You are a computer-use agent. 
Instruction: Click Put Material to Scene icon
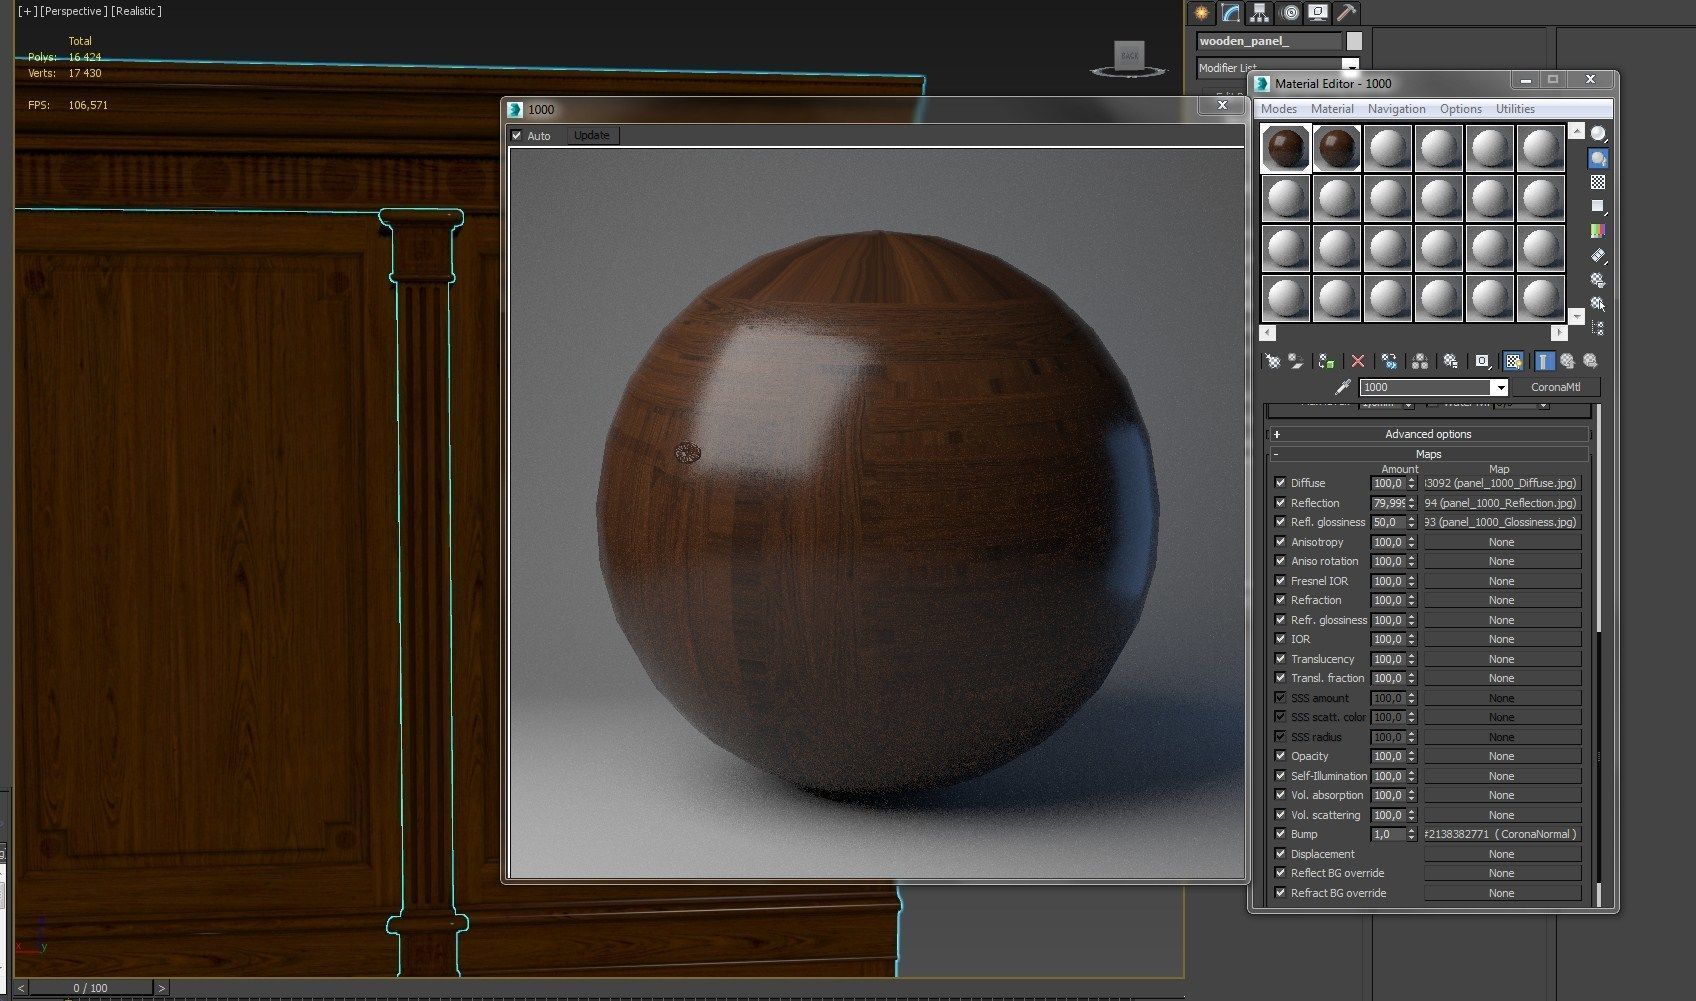tap(1296, 361)
